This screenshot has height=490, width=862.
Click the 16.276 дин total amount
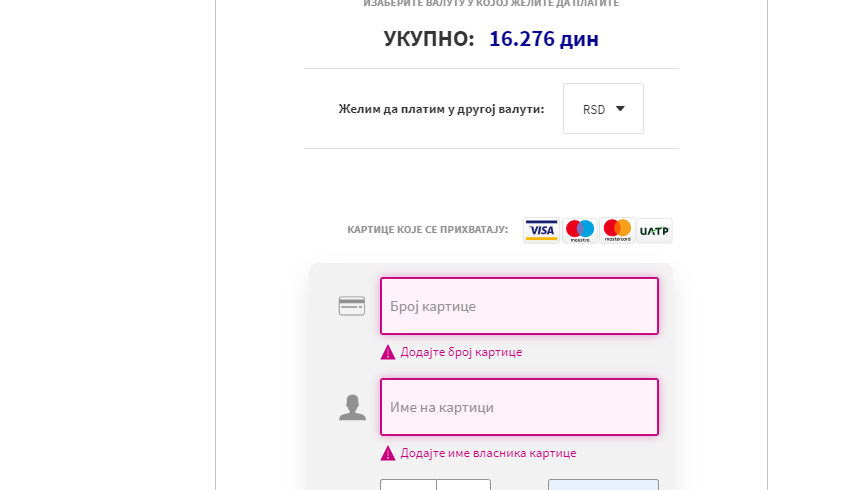click(x=544, y=38)
